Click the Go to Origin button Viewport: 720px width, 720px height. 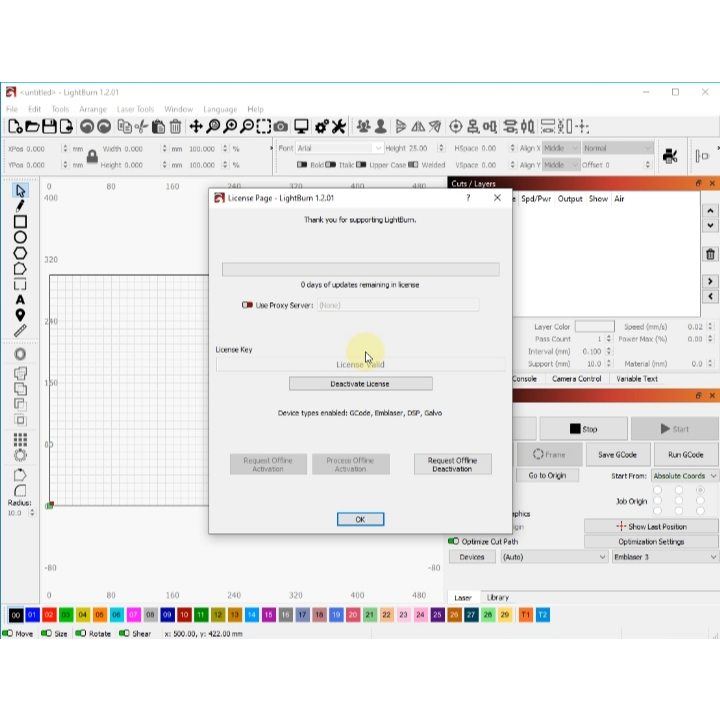pyautogui.click(x=547, y=476)
